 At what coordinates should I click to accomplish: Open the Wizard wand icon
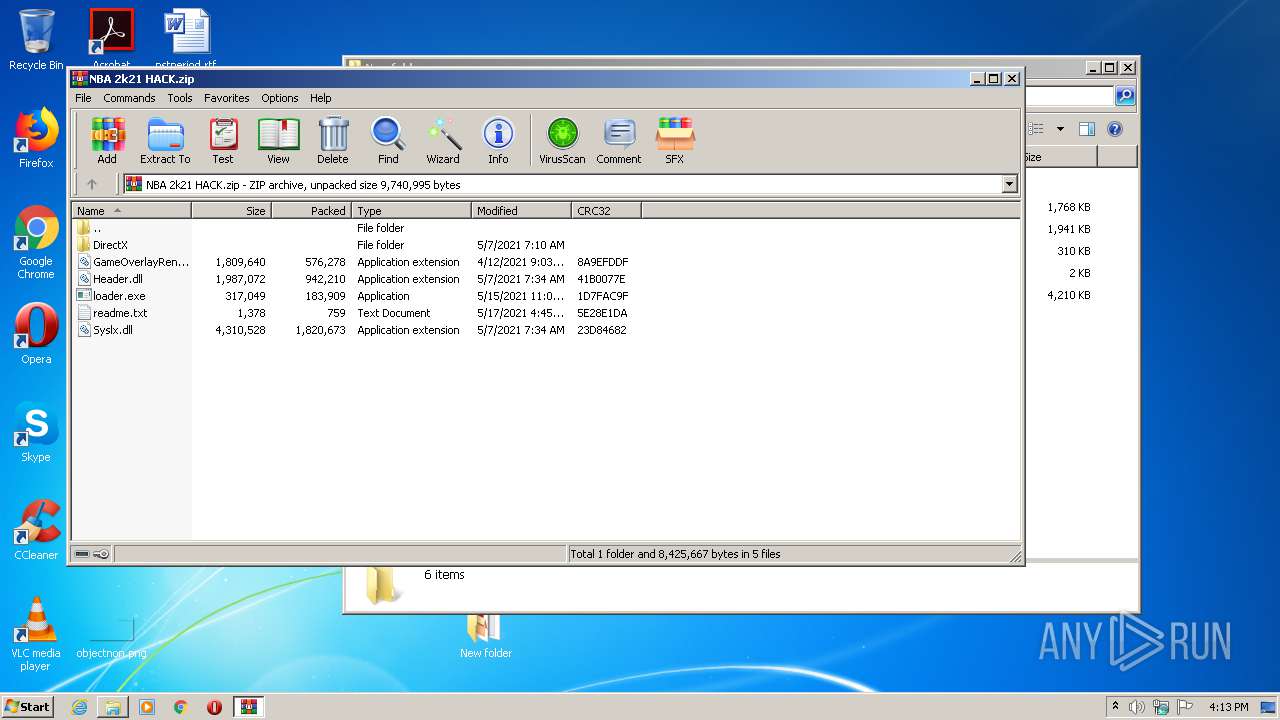click(443, 140)
